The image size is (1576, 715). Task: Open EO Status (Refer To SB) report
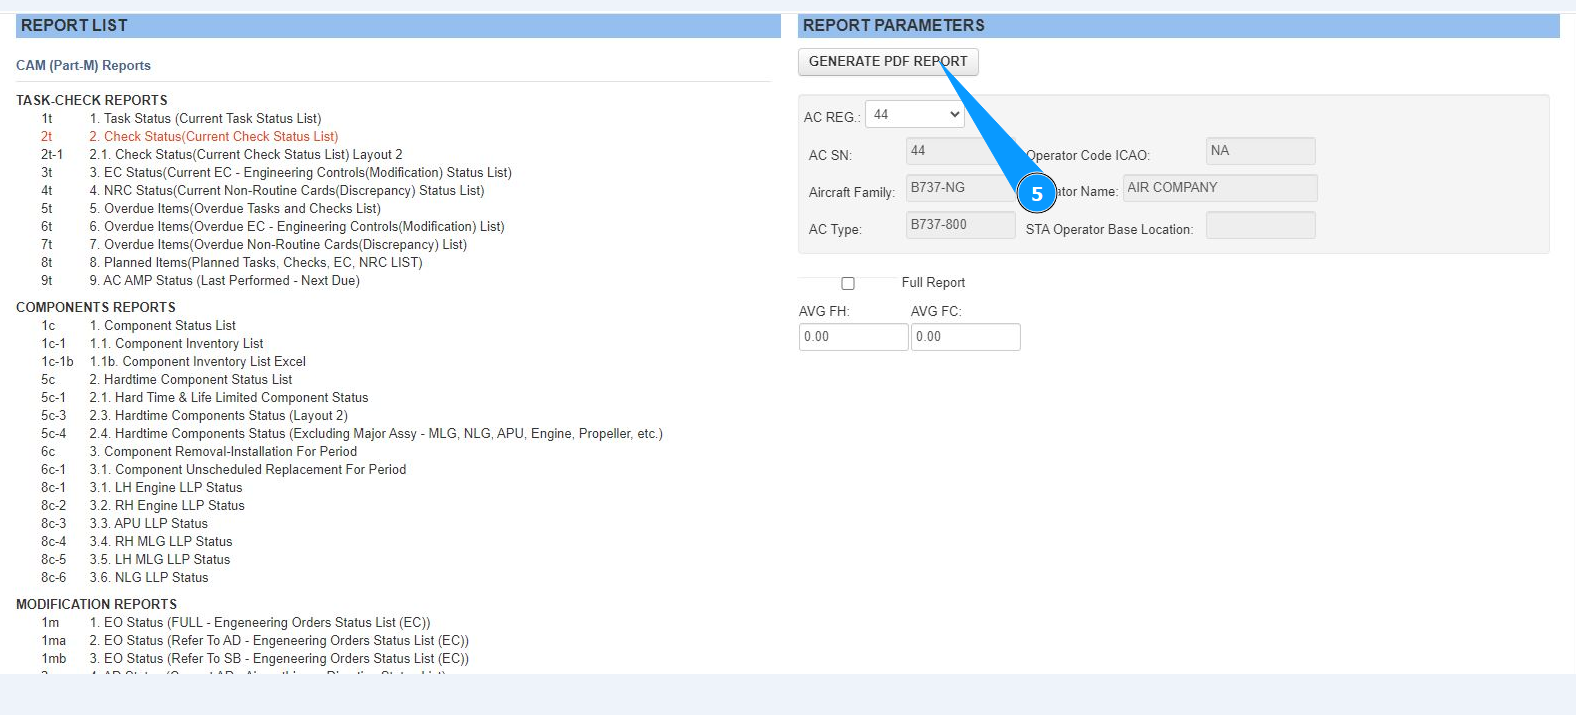(279, 659)
